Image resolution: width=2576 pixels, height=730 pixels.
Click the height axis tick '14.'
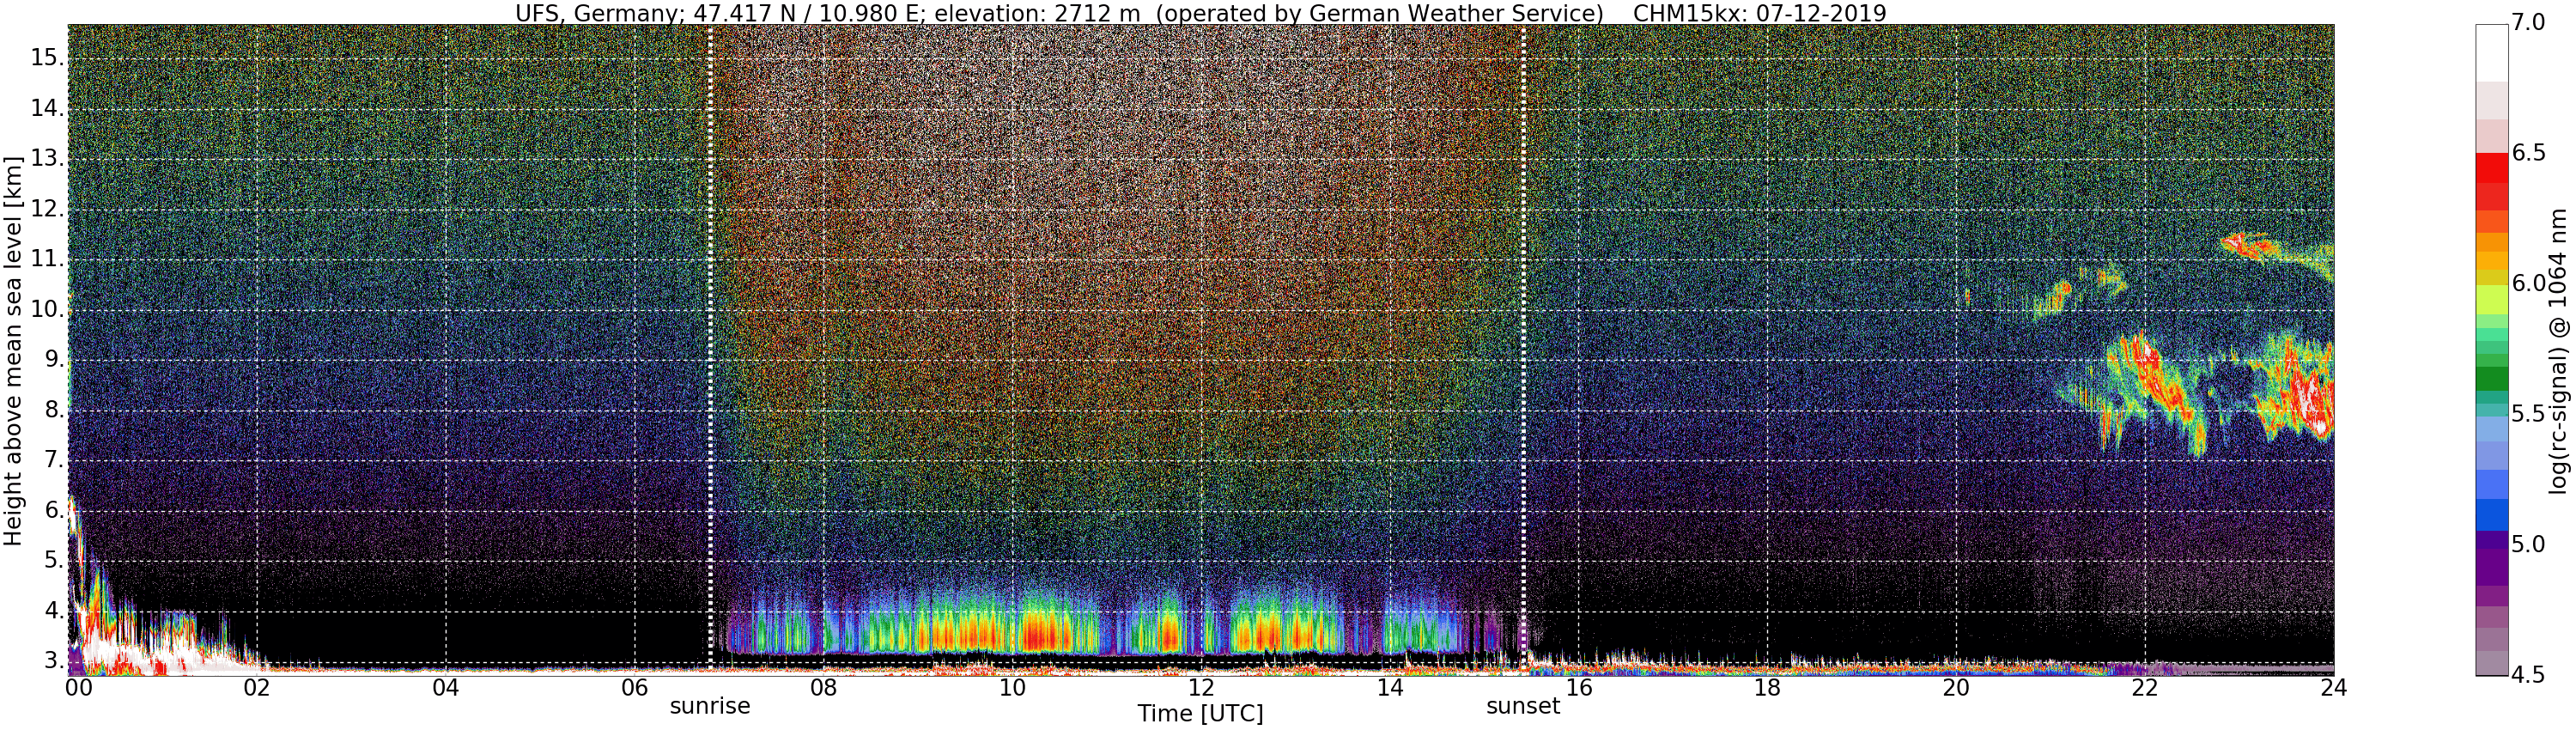click(47, 108)
